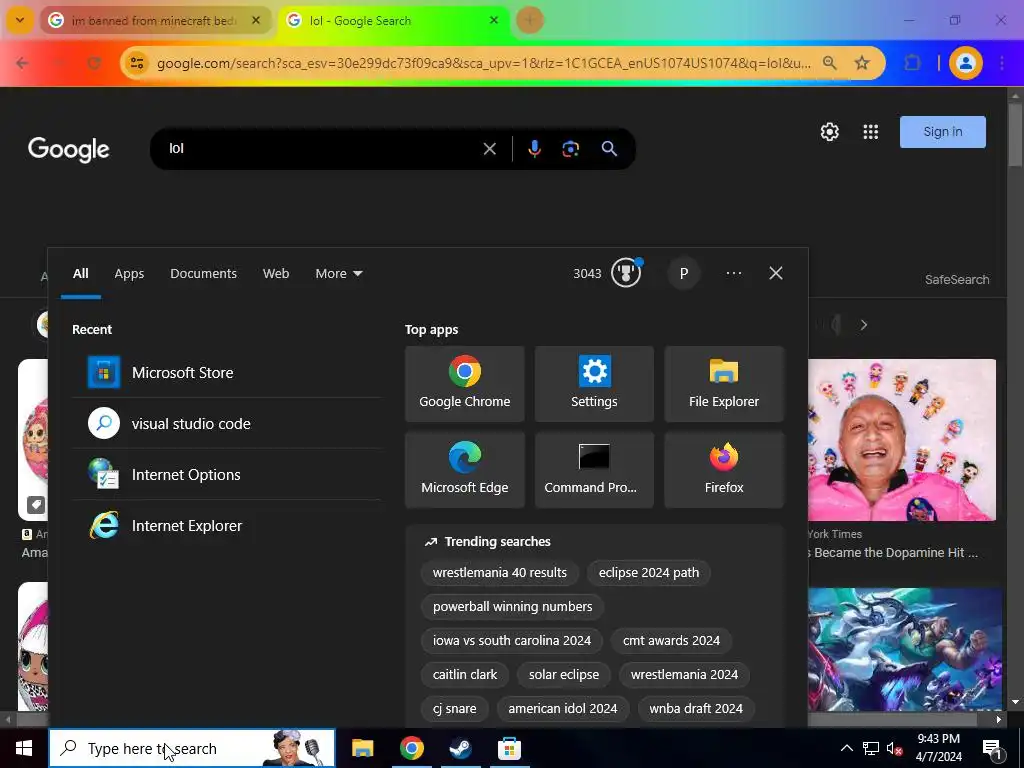
Task: Click muted volume tray icon
Action: click(x=894, y=748)
